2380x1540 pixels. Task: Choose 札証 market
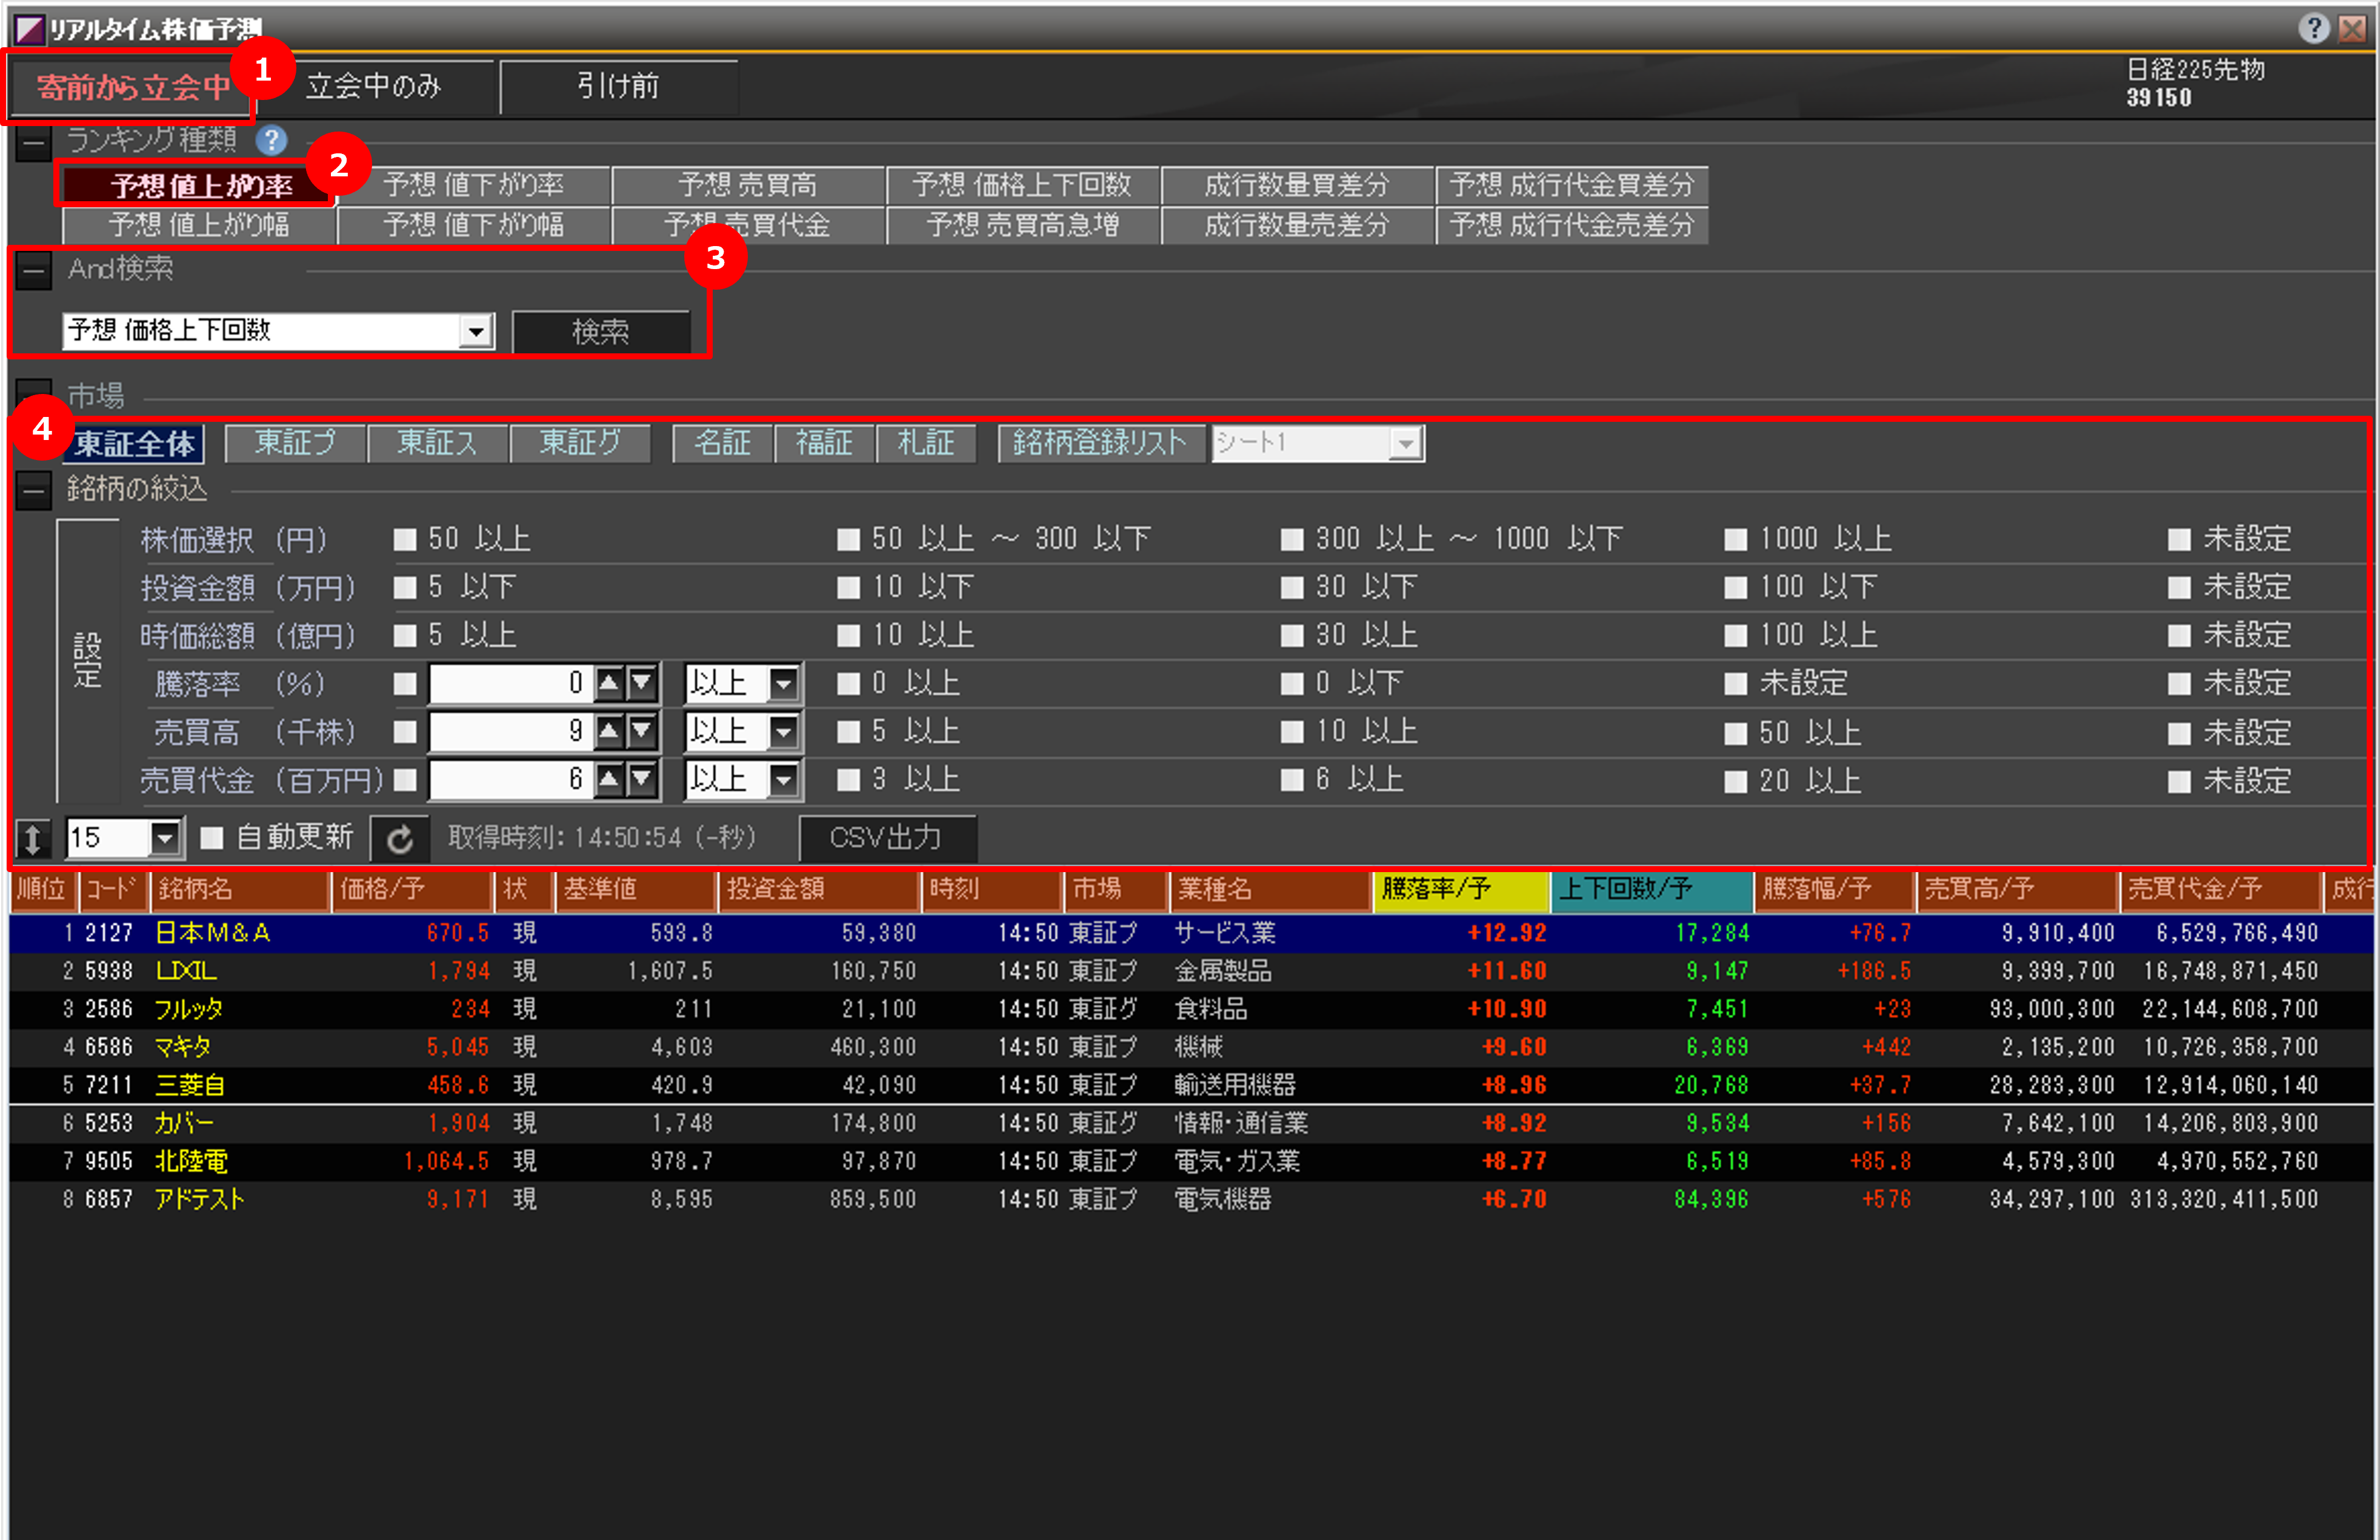coord(926,443)
